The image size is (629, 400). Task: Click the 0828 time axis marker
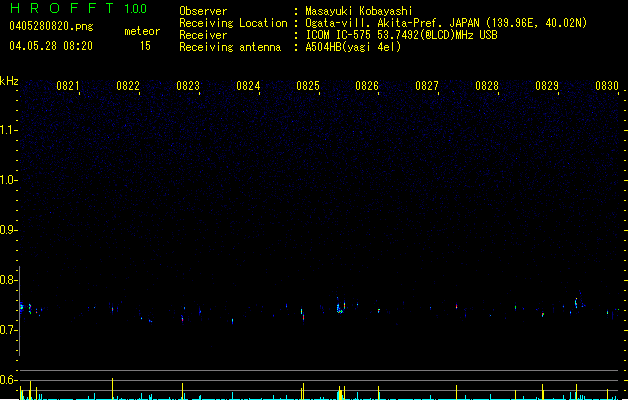[487, 85]
